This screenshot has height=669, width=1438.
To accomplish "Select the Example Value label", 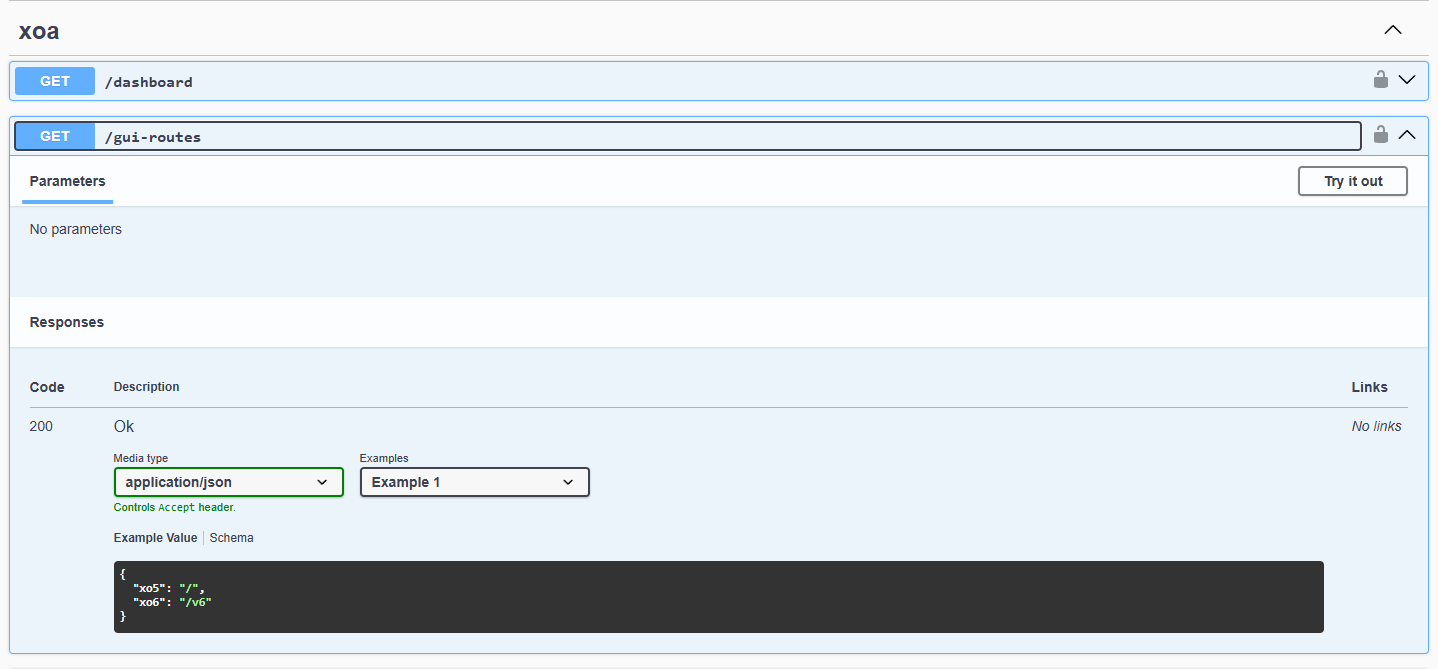I will pos(155,537).
